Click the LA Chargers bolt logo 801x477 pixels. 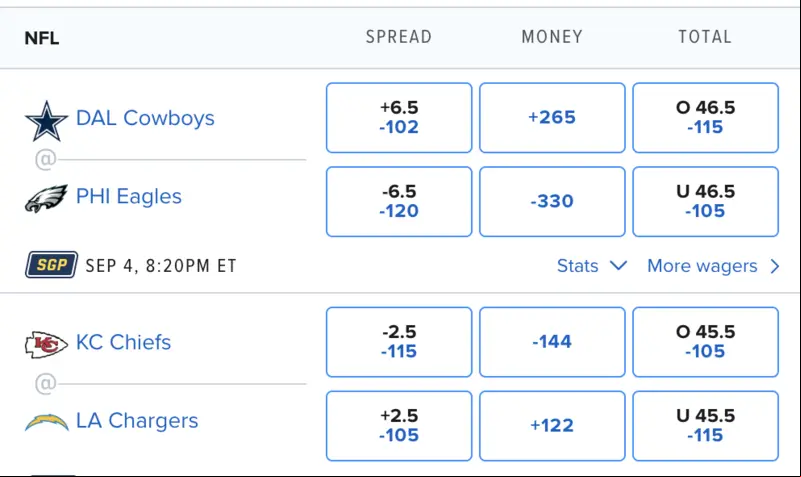pos(46,422)
